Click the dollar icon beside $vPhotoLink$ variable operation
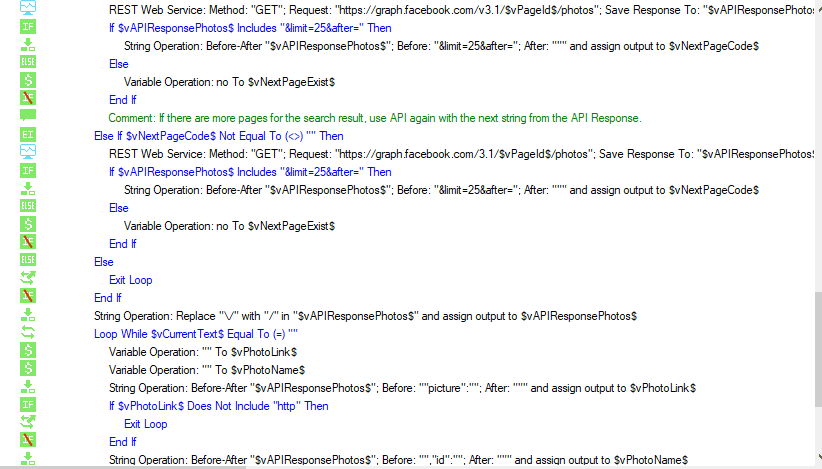822x469 pixels. pos(28,351)
